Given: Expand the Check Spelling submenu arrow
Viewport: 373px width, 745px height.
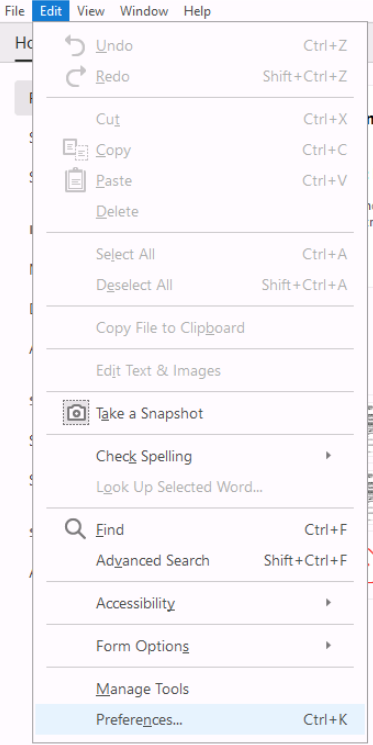Looking at the screenshot, I should [328, 456].
